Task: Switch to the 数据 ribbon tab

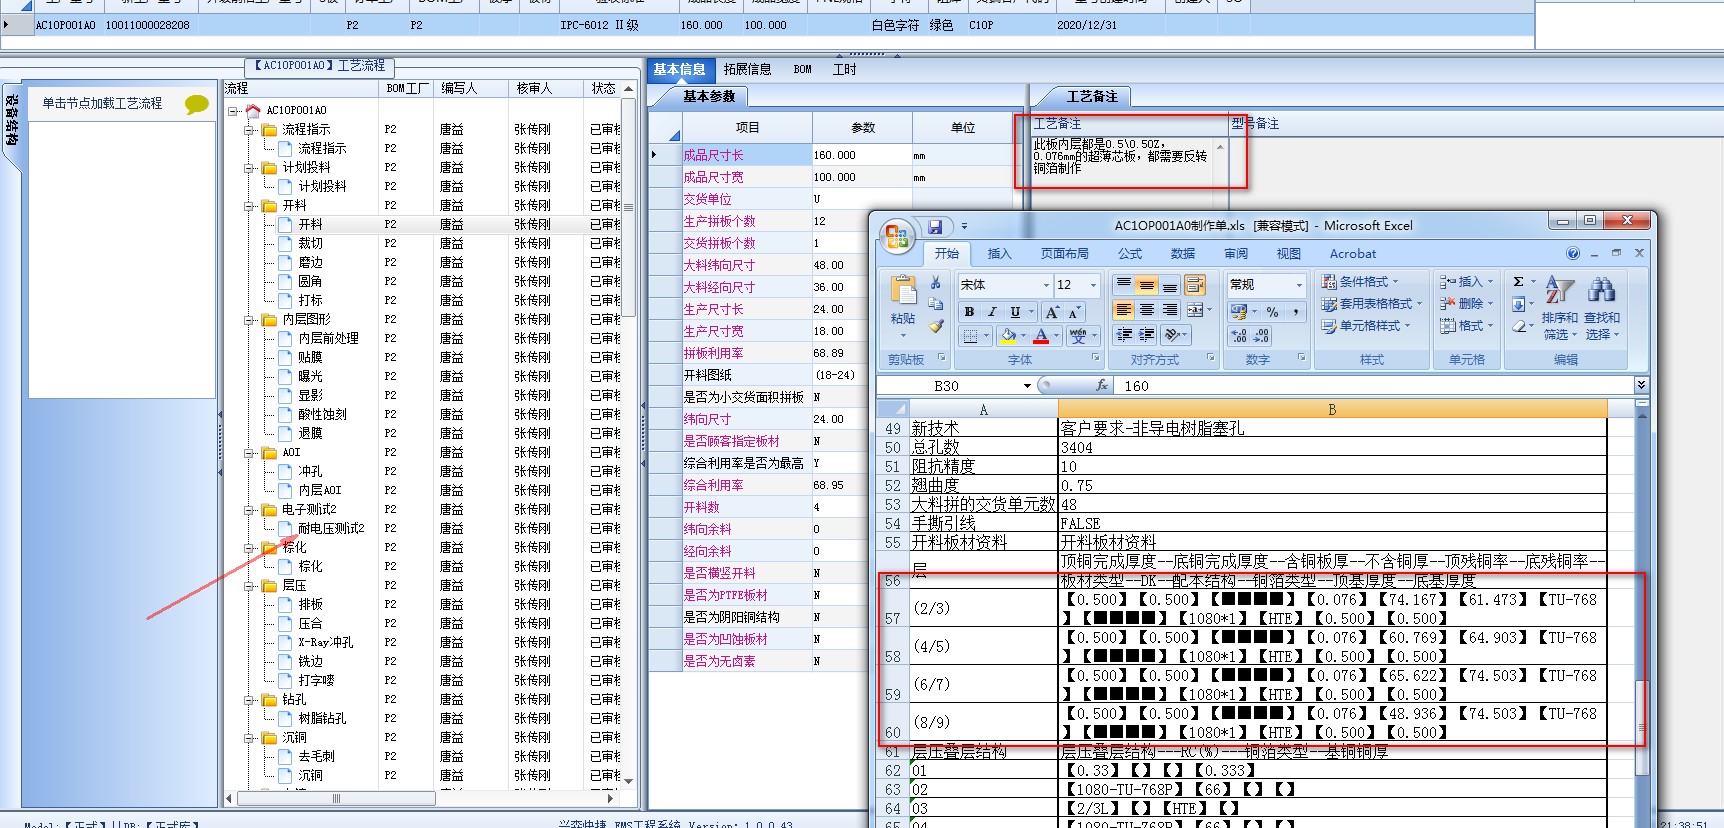Action: pyautogui.click(x=1183, y=254)
